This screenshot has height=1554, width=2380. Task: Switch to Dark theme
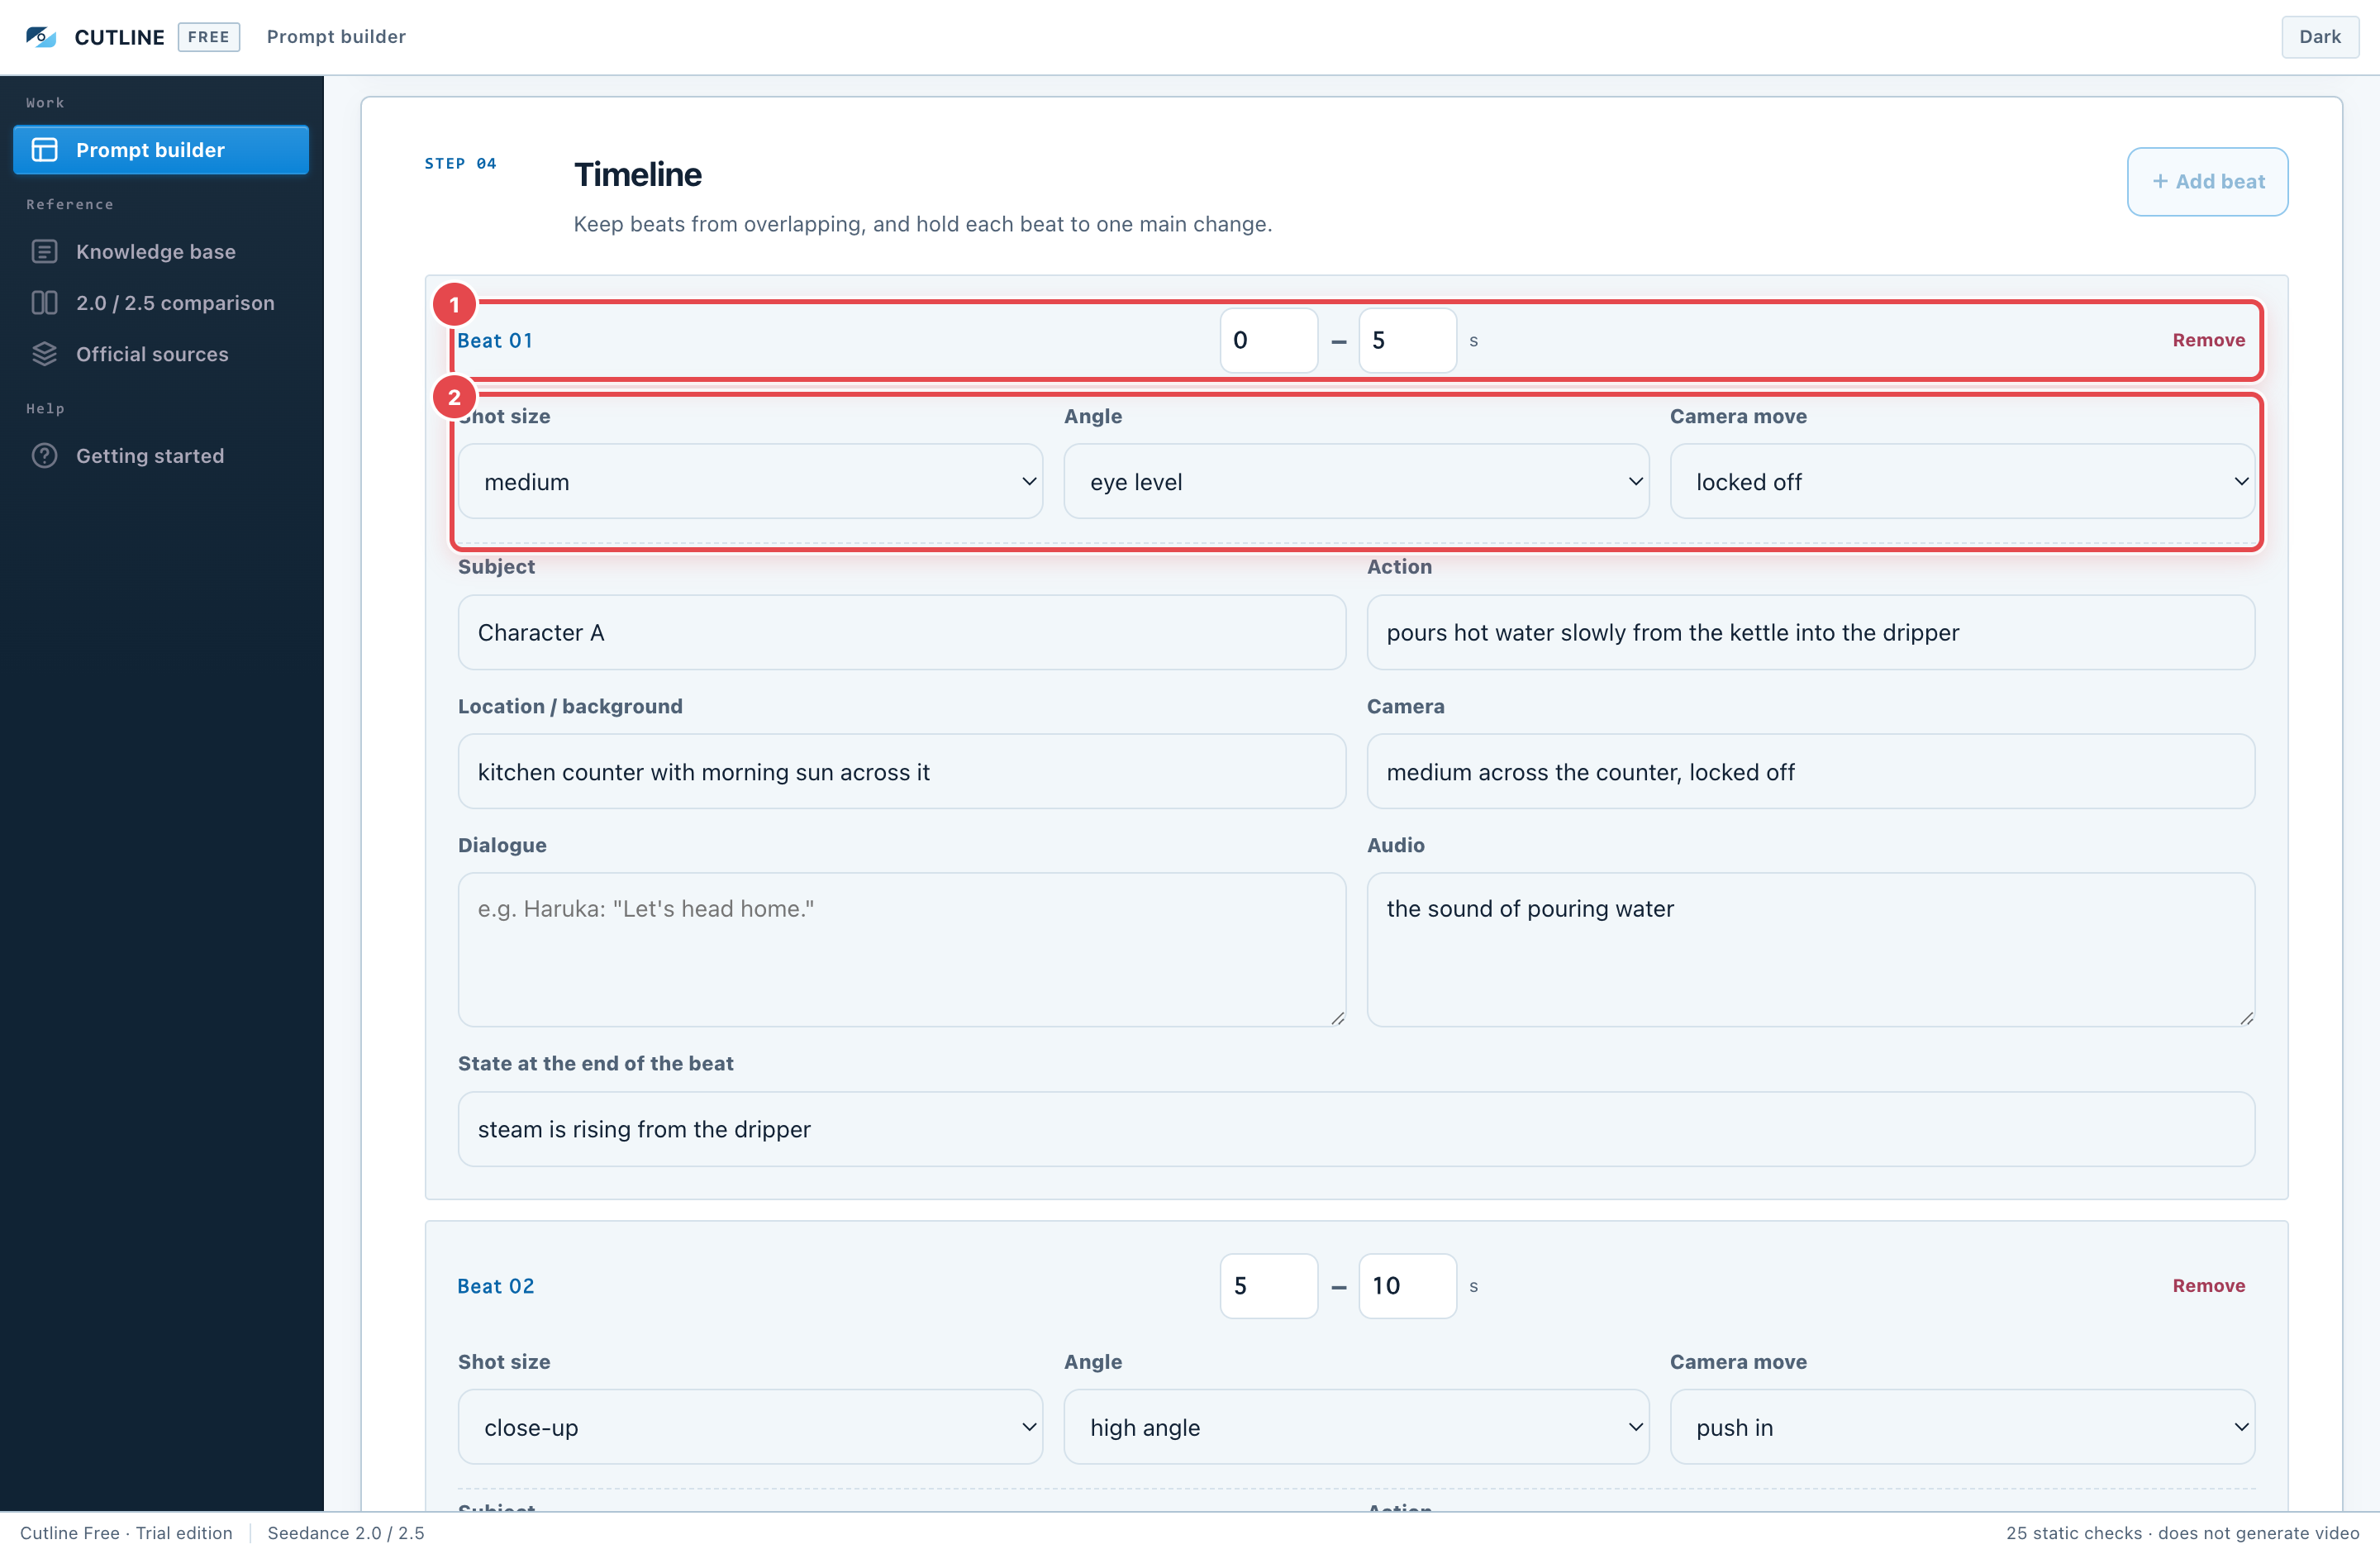(2319, 37)
